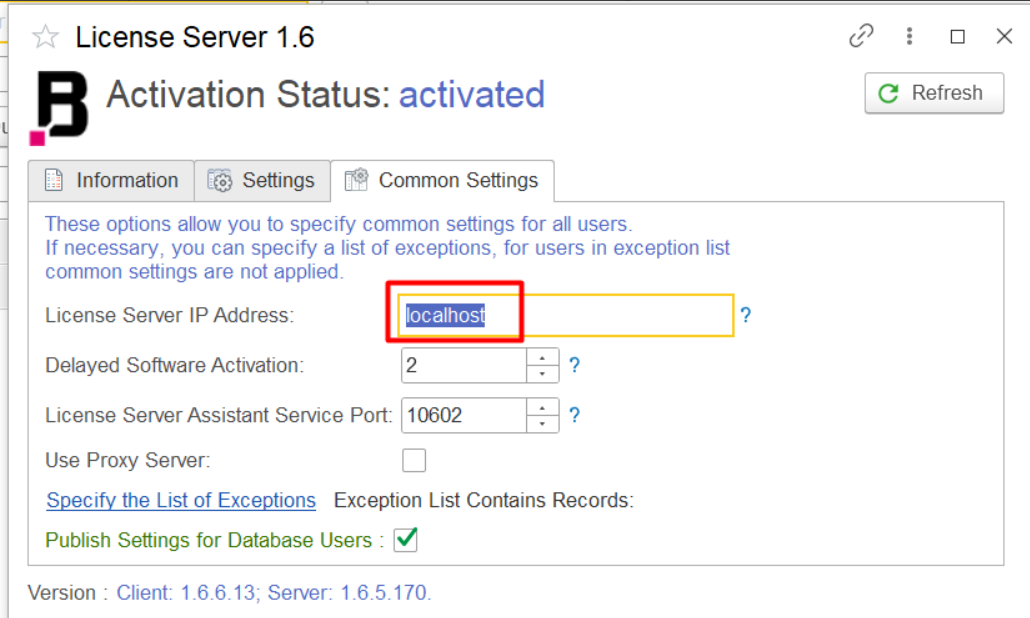Image resolution: width=1030 pixels, height=618 pixels.
Task: Click the black B application logo
Action: point(59,106)
